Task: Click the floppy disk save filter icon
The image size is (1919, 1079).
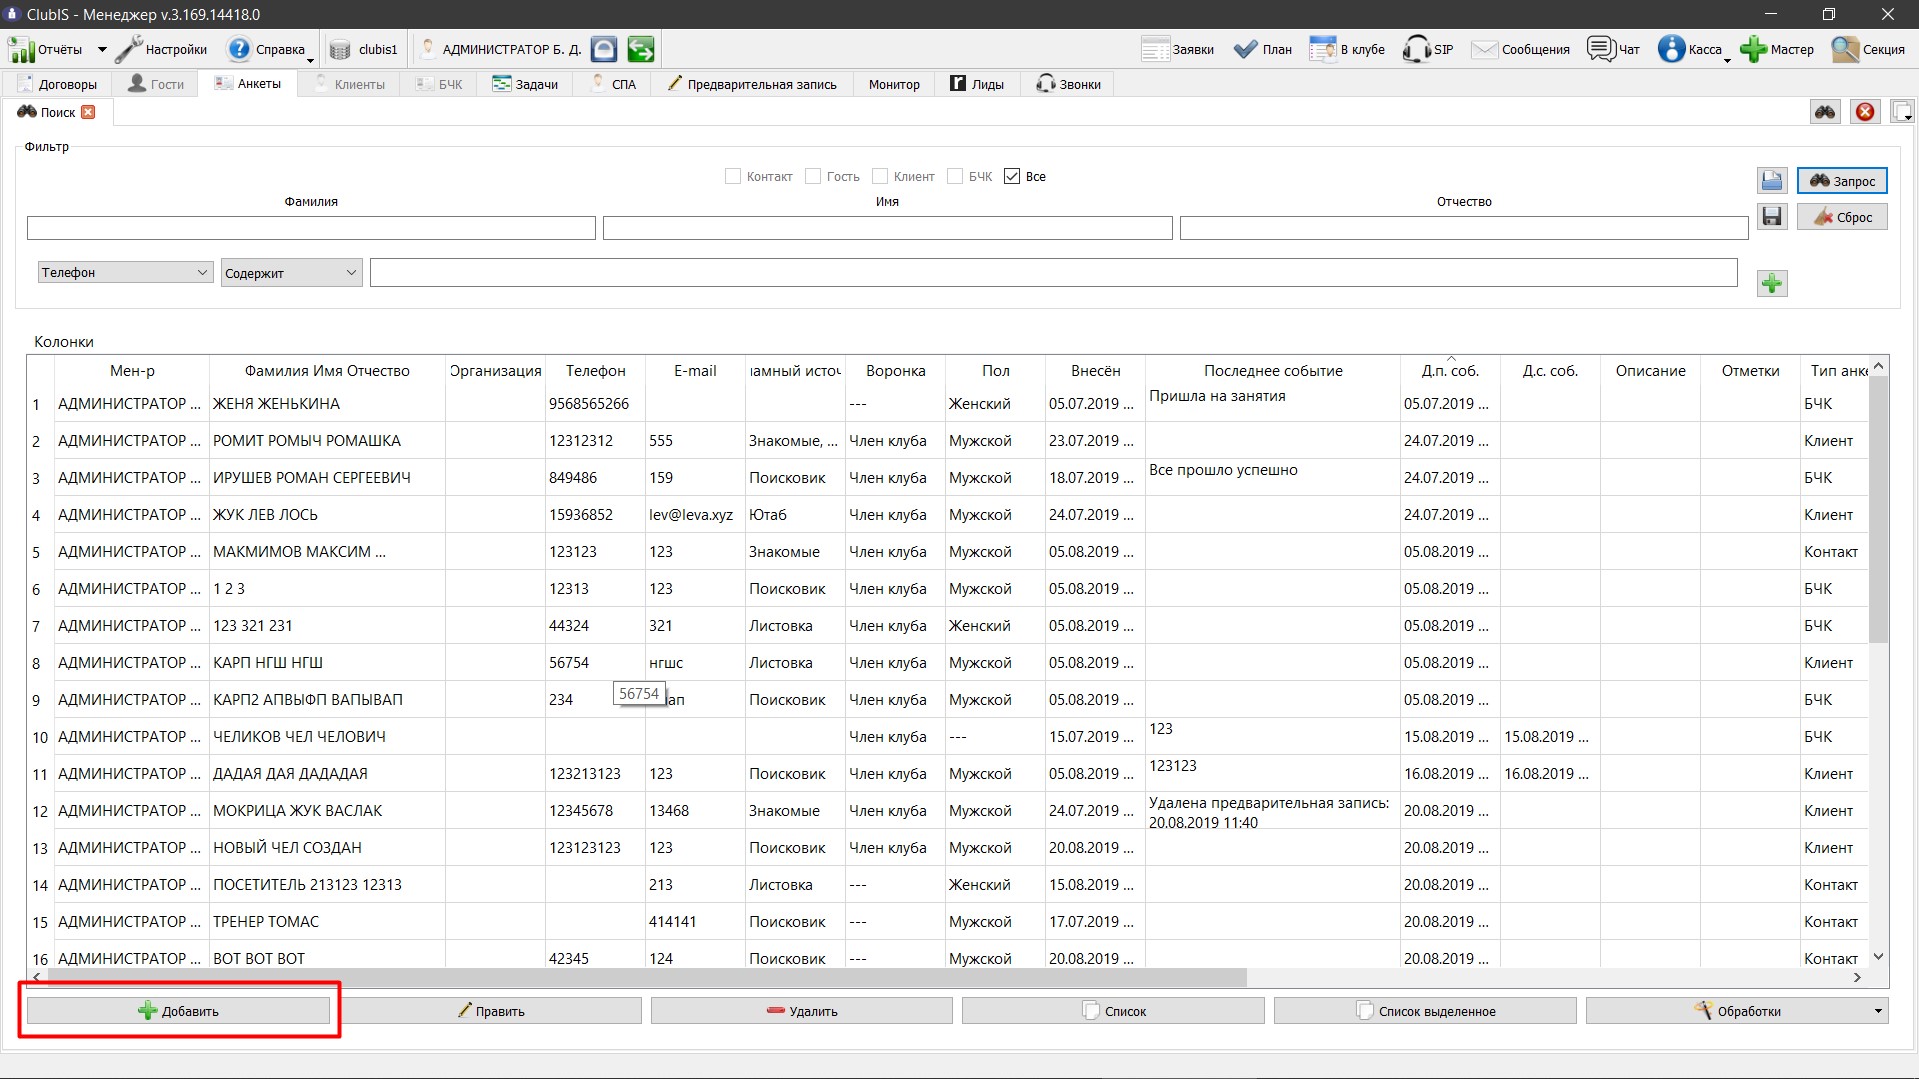Action: point(1772,217)
